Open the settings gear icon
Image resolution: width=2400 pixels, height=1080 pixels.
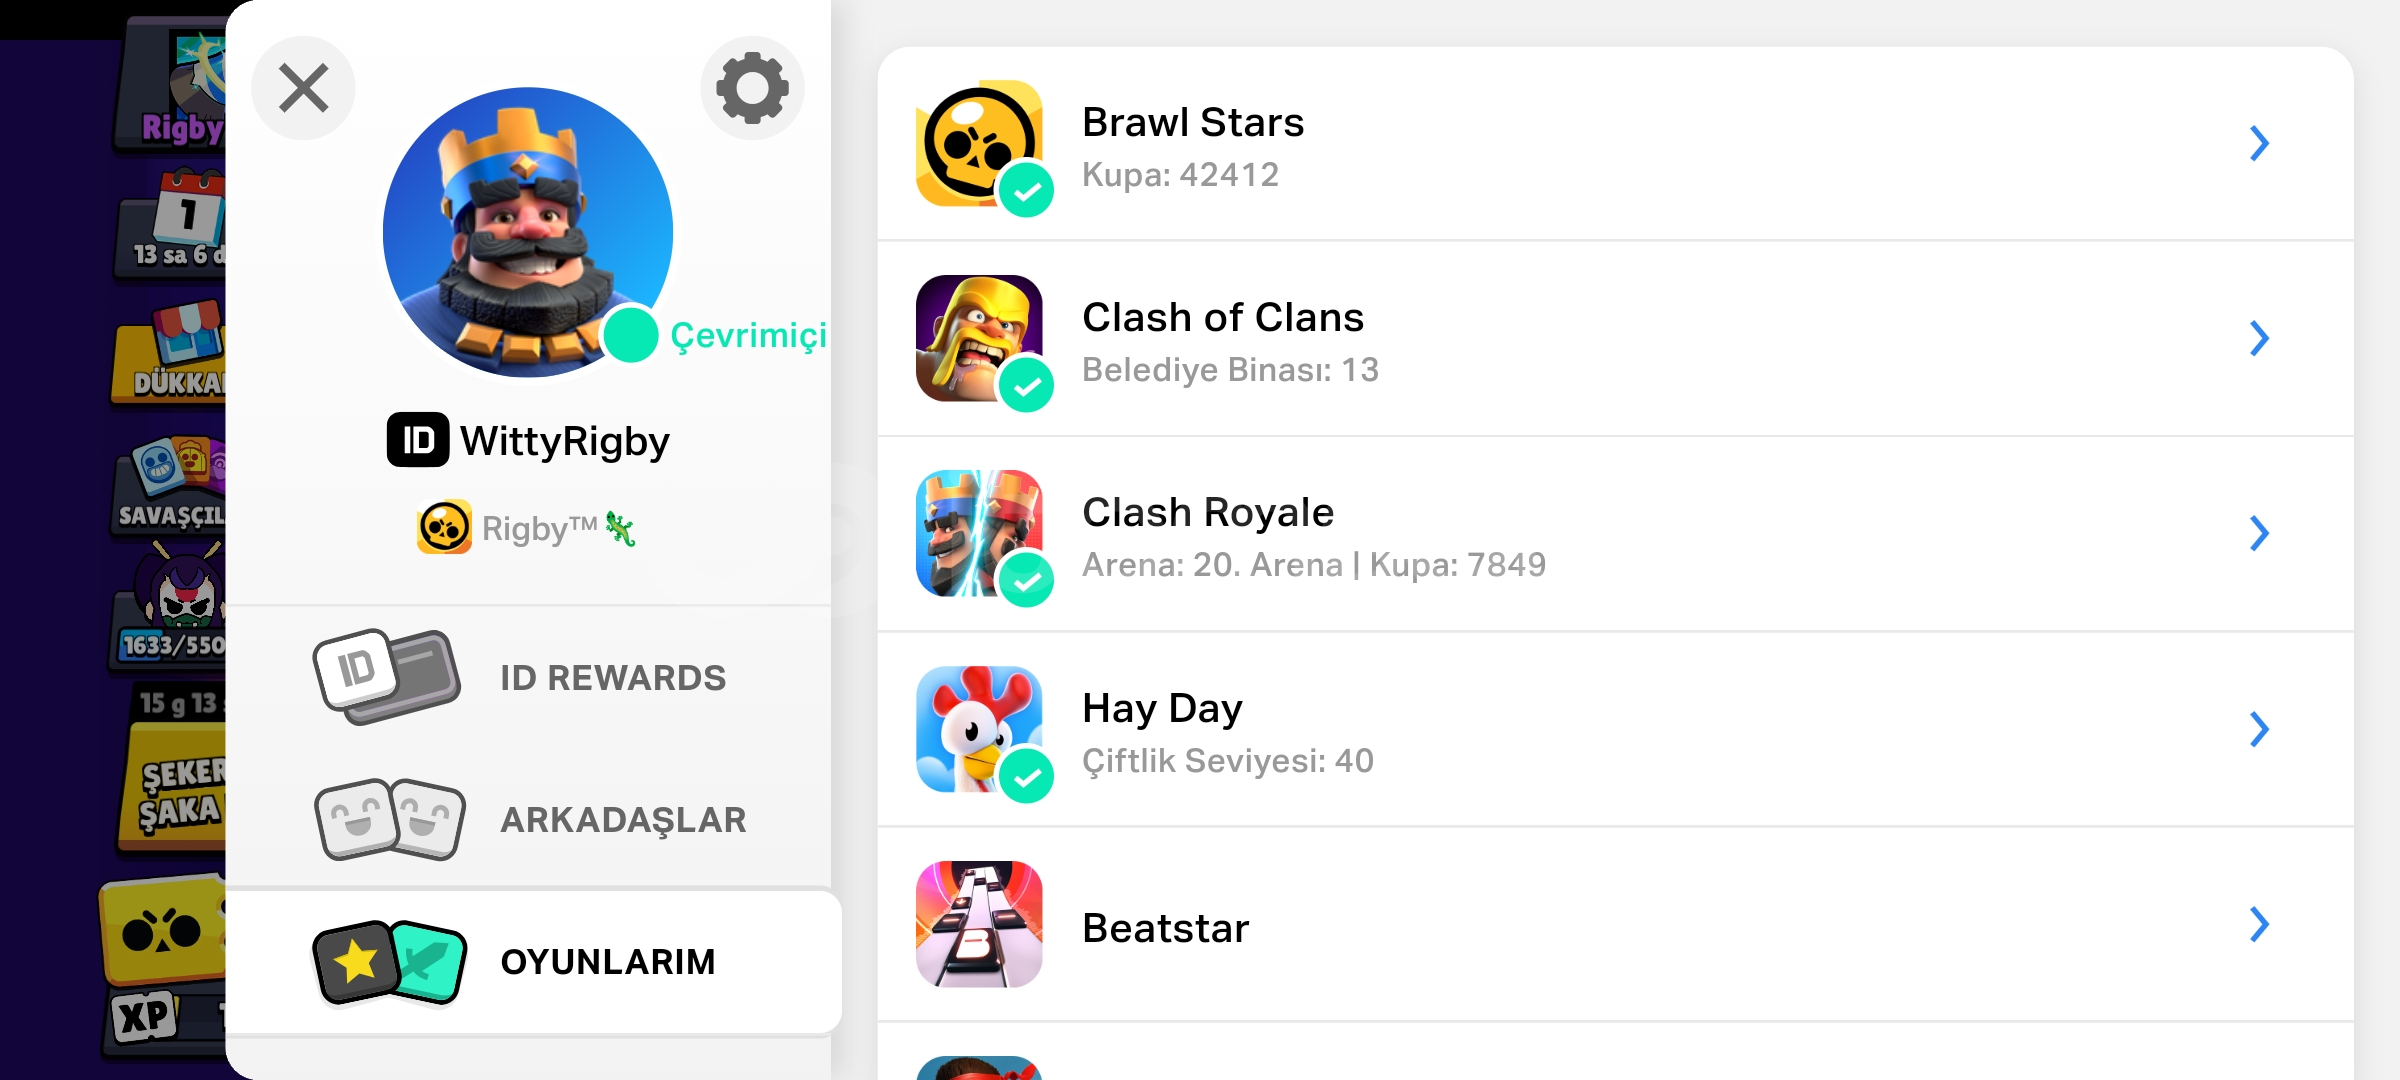coord(752,88)
